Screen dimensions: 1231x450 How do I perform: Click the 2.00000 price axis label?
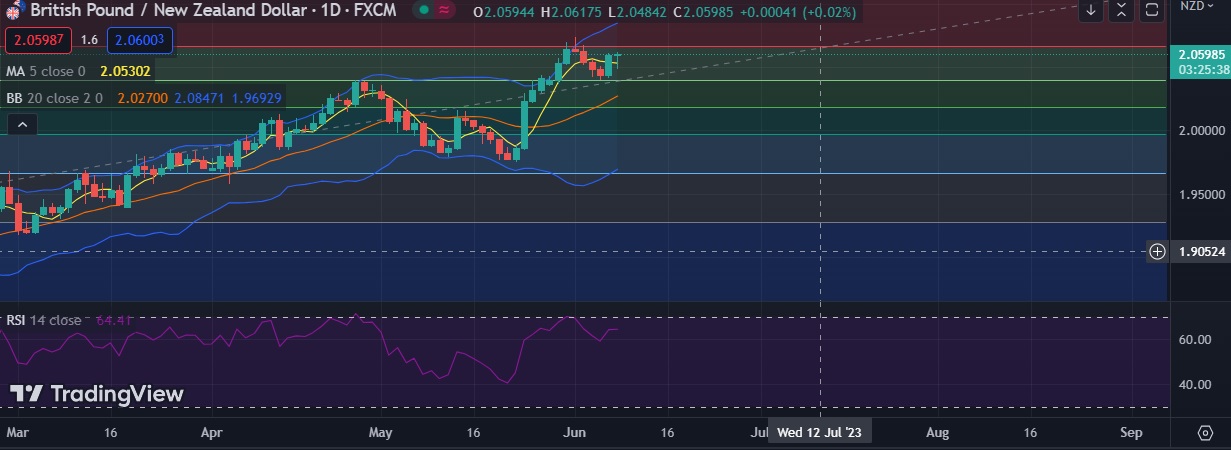tap(1201, 131)
